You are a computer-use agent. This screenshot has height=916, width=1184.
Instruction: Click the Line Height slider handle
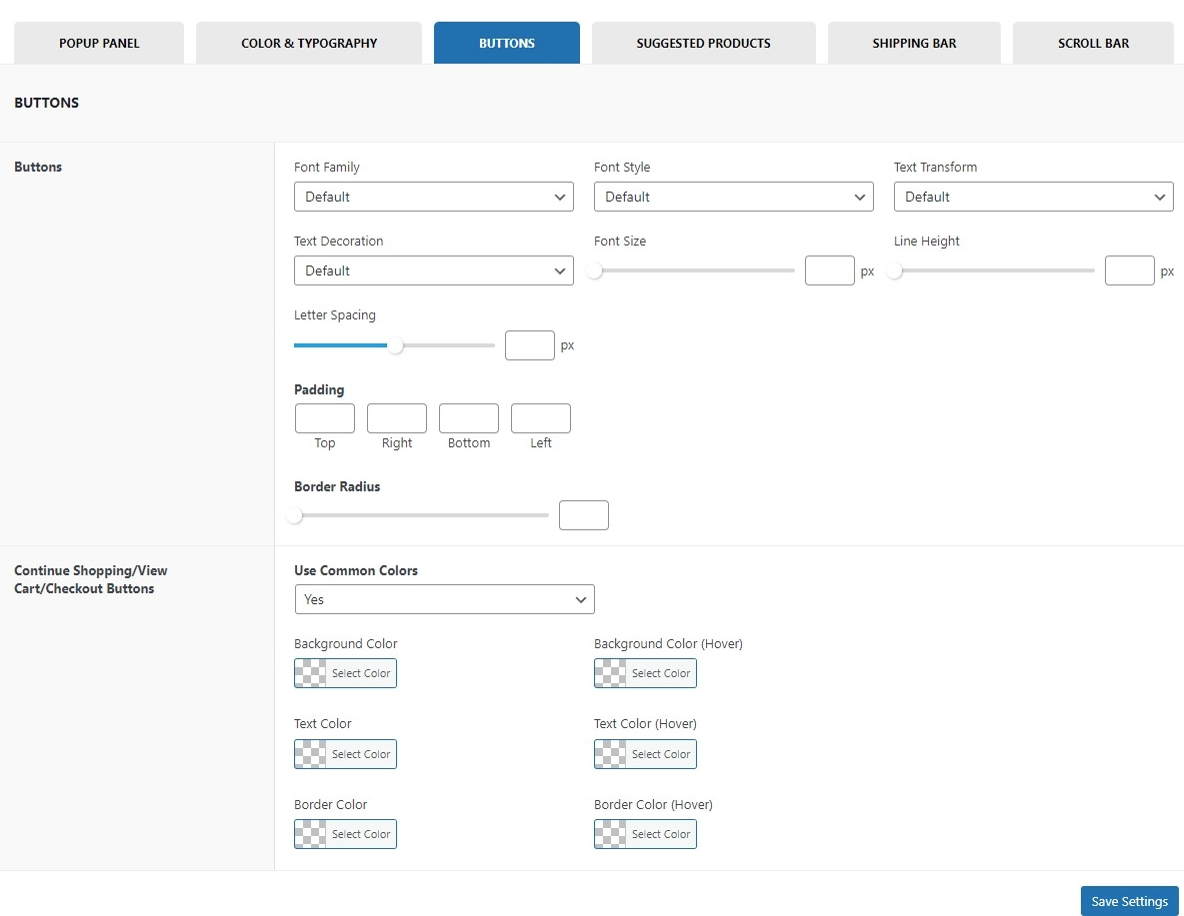click(895, 270)
